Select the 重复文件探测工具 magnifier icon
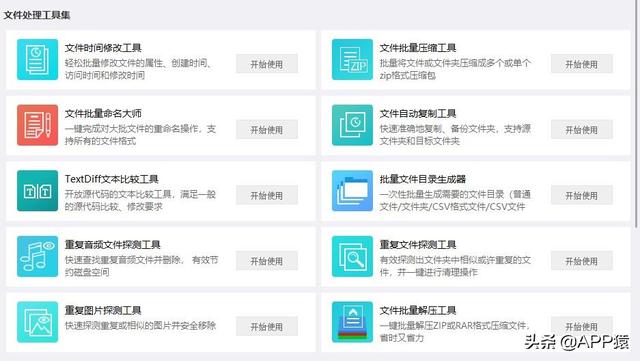The width and height of the screenshot is (640, 361). pyautogui.click(x=352, y=256)
